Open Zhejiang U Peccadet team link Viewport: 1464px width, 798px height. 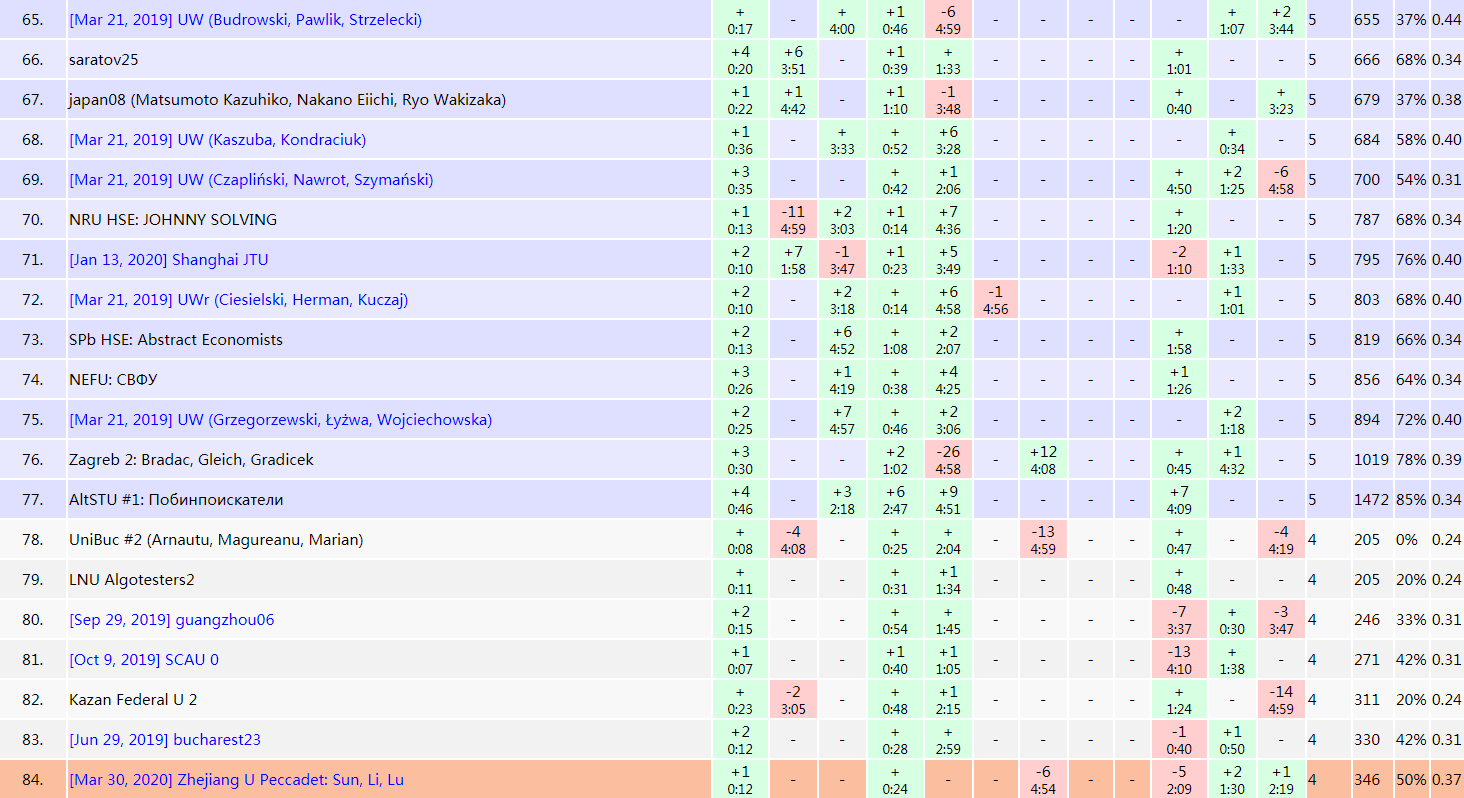236,780
